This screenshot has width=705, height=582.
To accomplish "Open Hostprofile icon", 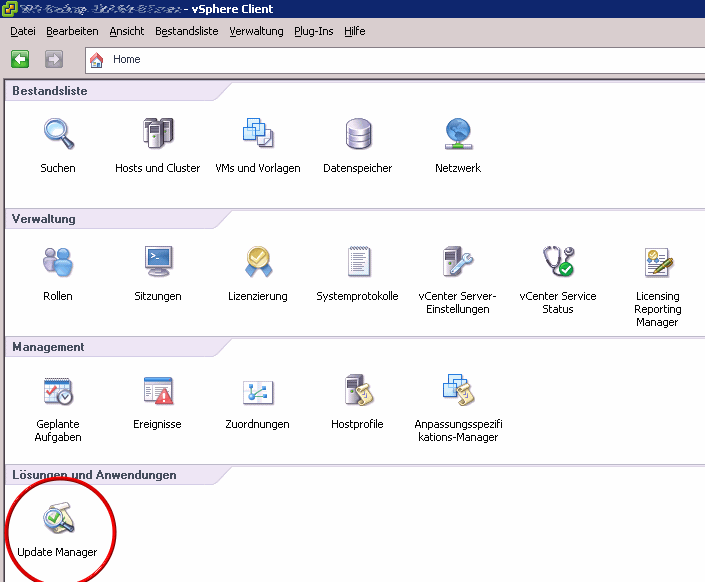I will [x=358, y=390].
